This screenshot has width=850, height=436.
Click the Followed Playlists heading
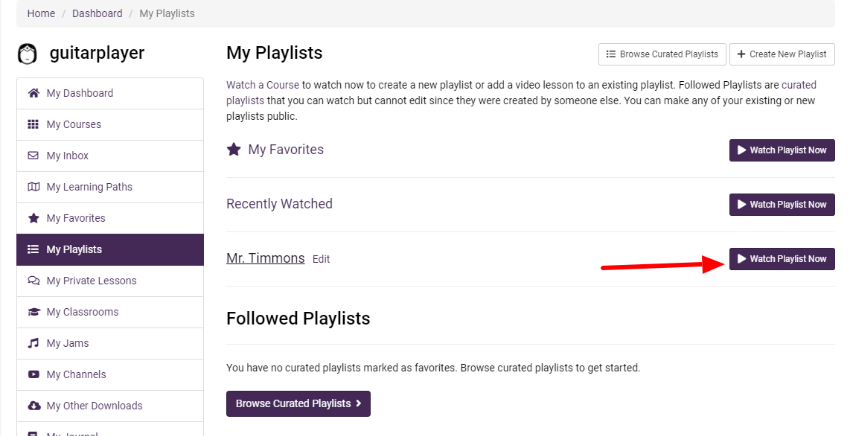point(298,318)
